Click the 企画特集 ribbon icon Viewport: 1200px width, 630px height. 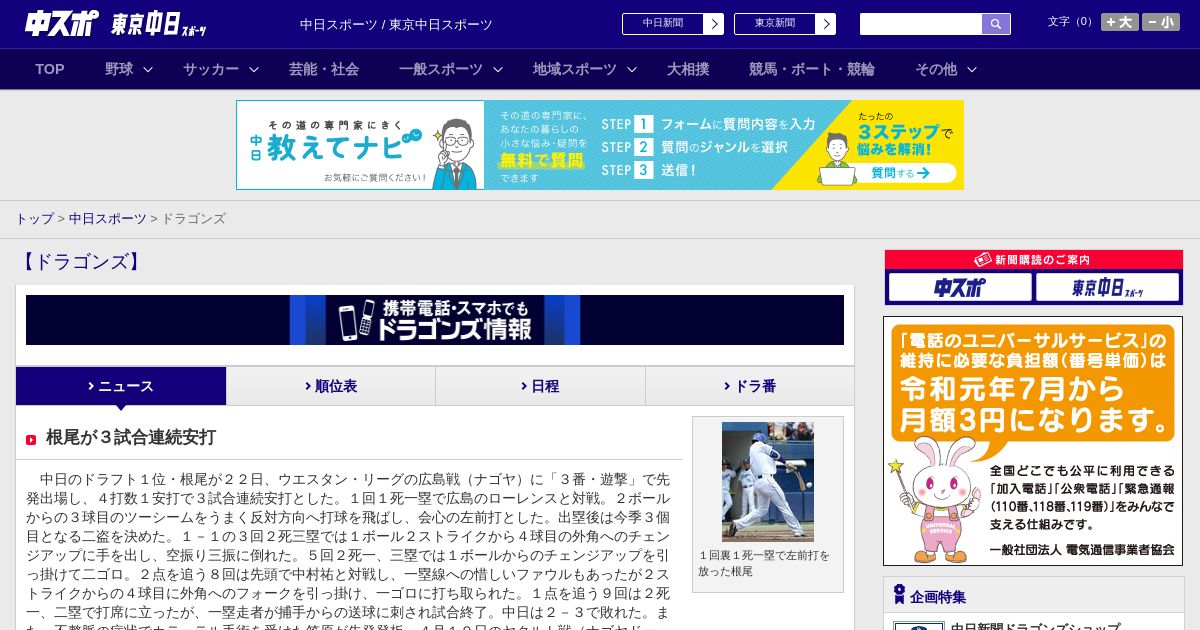899,595
